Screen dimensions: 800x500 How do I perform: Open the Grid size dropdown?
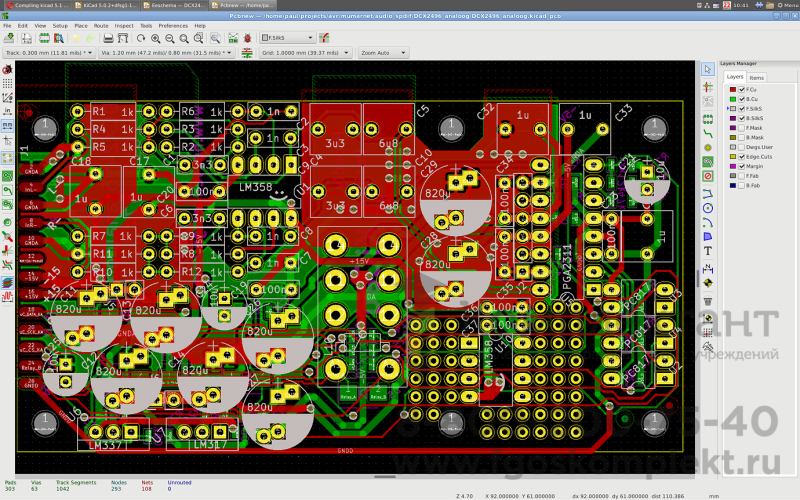305,53
